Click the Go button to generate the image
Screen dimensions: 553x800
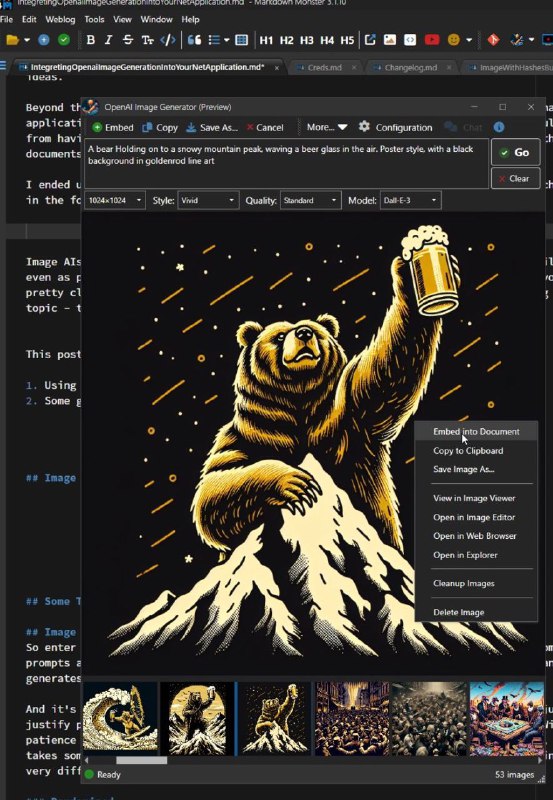tap(515, 152)
